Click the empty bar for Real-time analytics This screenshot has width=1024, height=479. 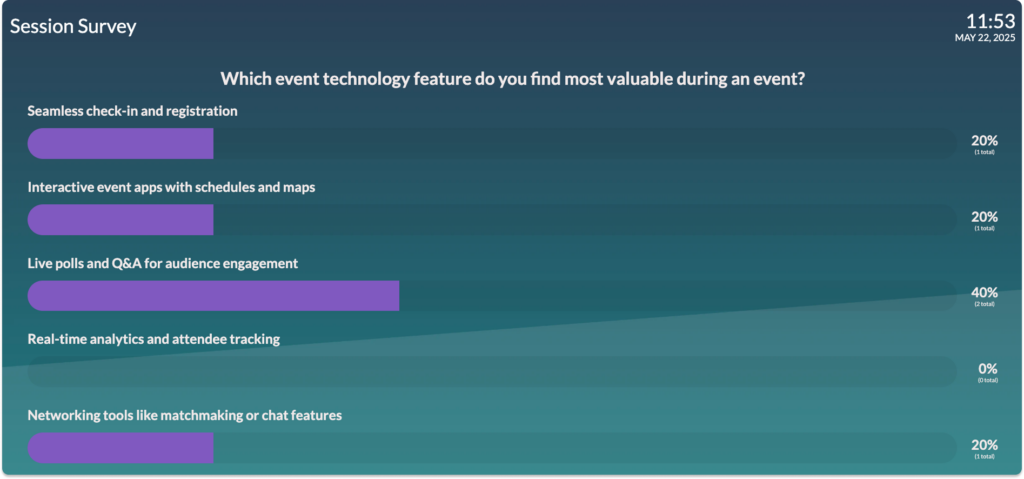[x=492, y=372]
